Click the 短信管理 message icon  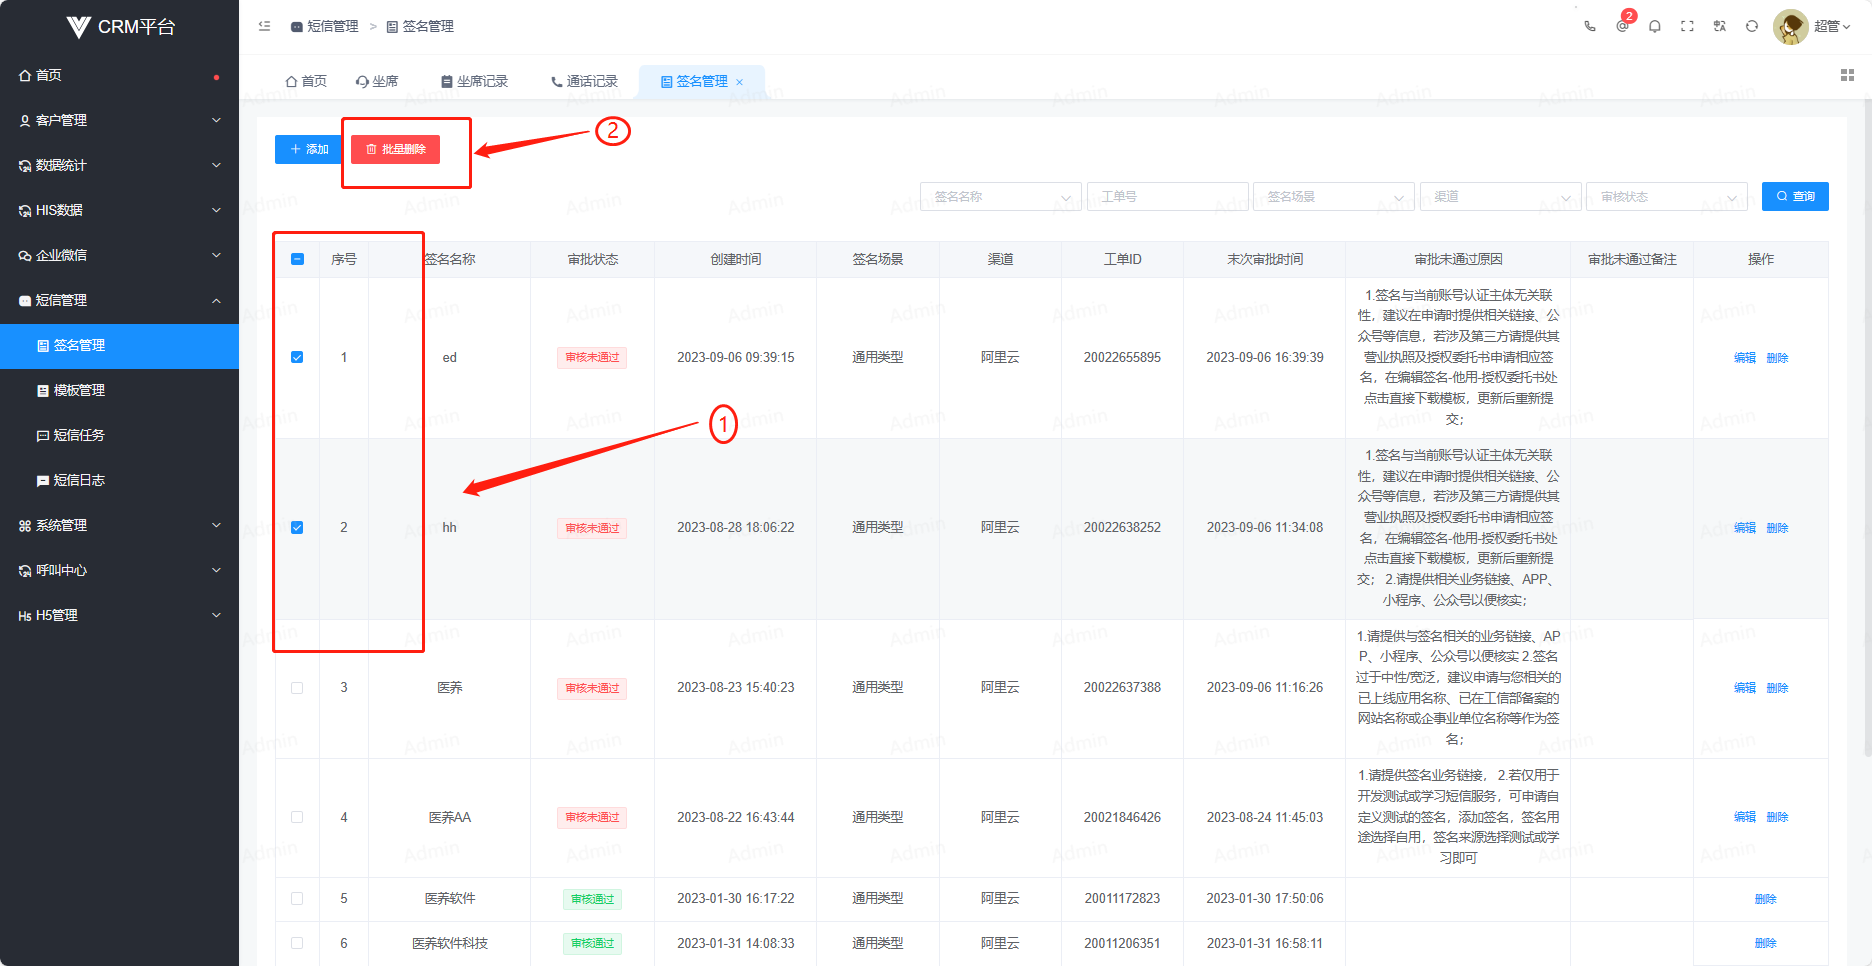coord(25,300)
